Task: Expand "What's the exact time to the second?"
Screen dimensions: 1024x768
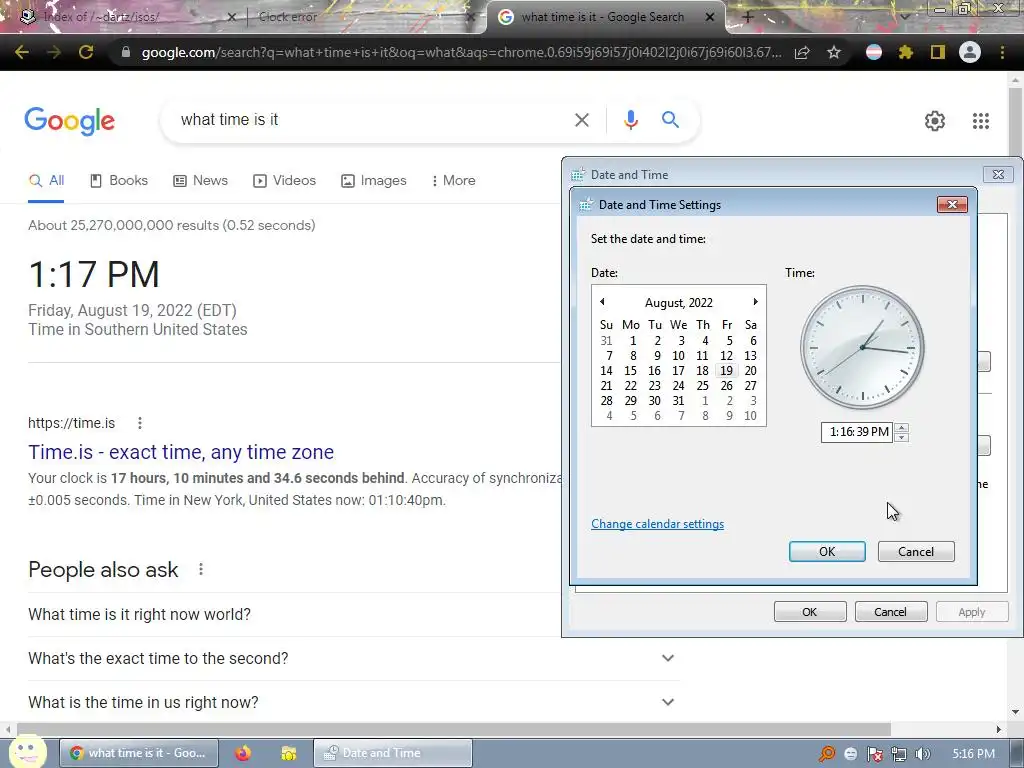Action: pos(353,658)
